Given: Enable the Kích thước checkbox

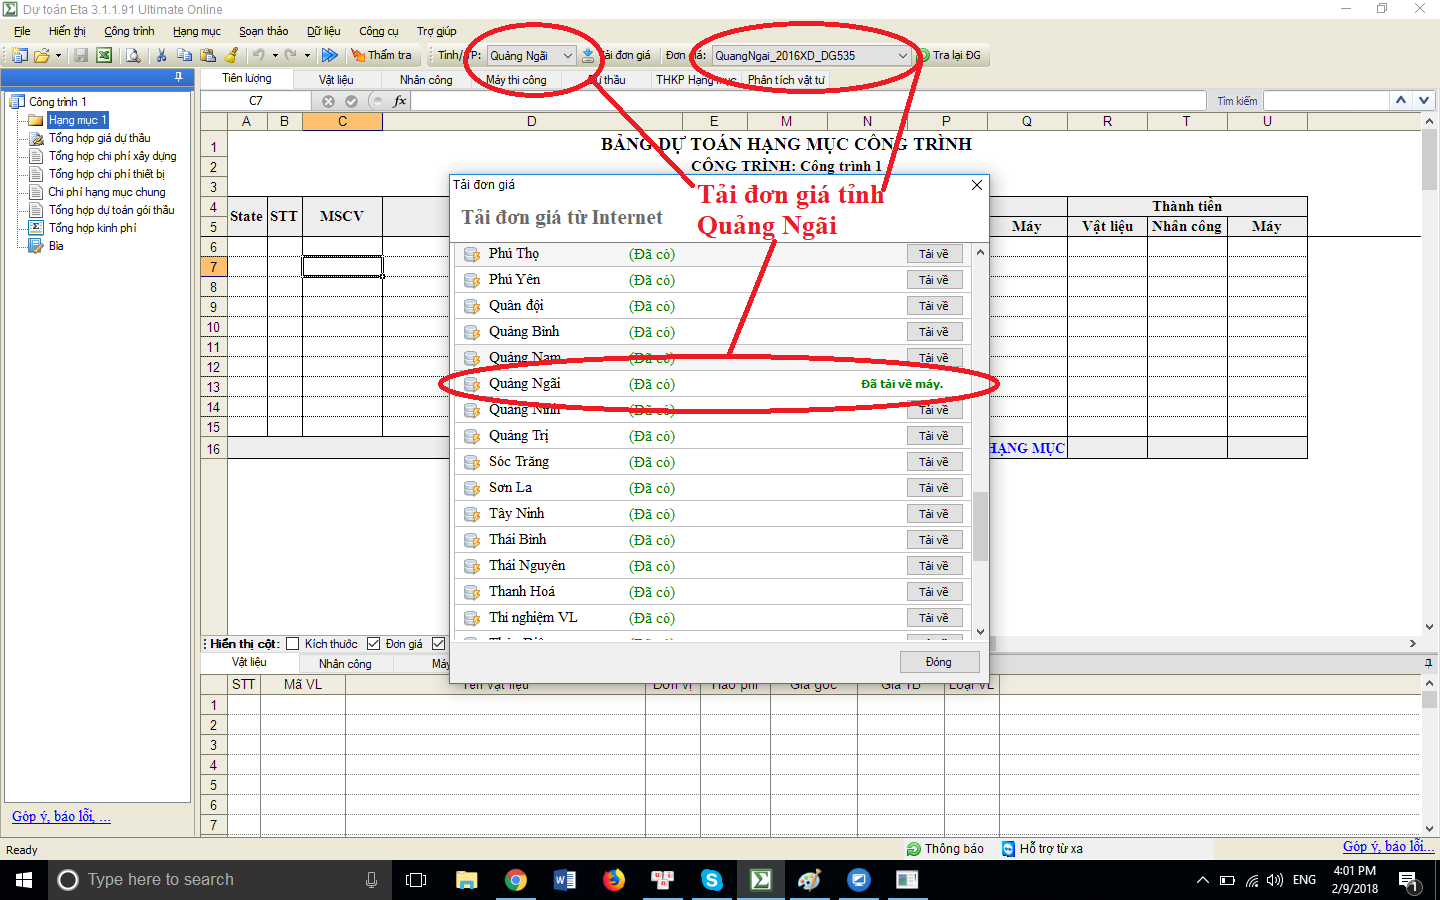Looking at the screenshot, I should click(x=293, y=644).
